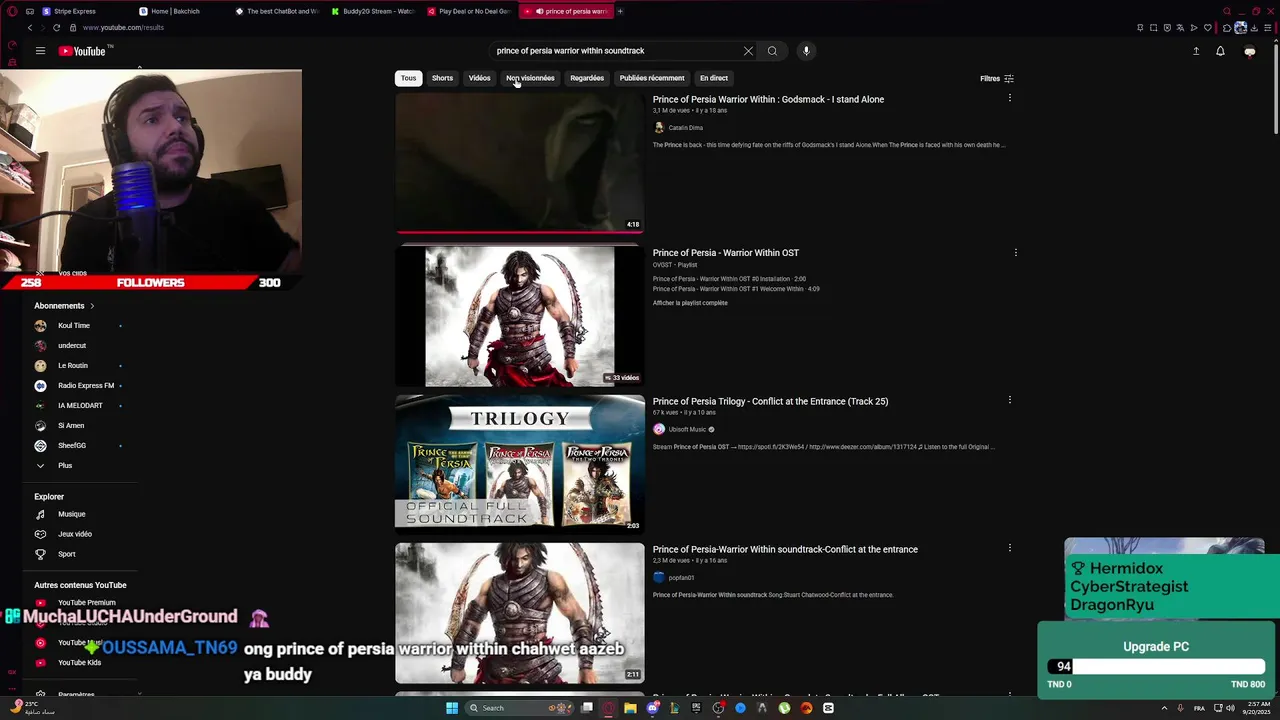Open the IA MELODART subscription
This screenshot has width=1280, height=720.
click(x=80, y=406)
